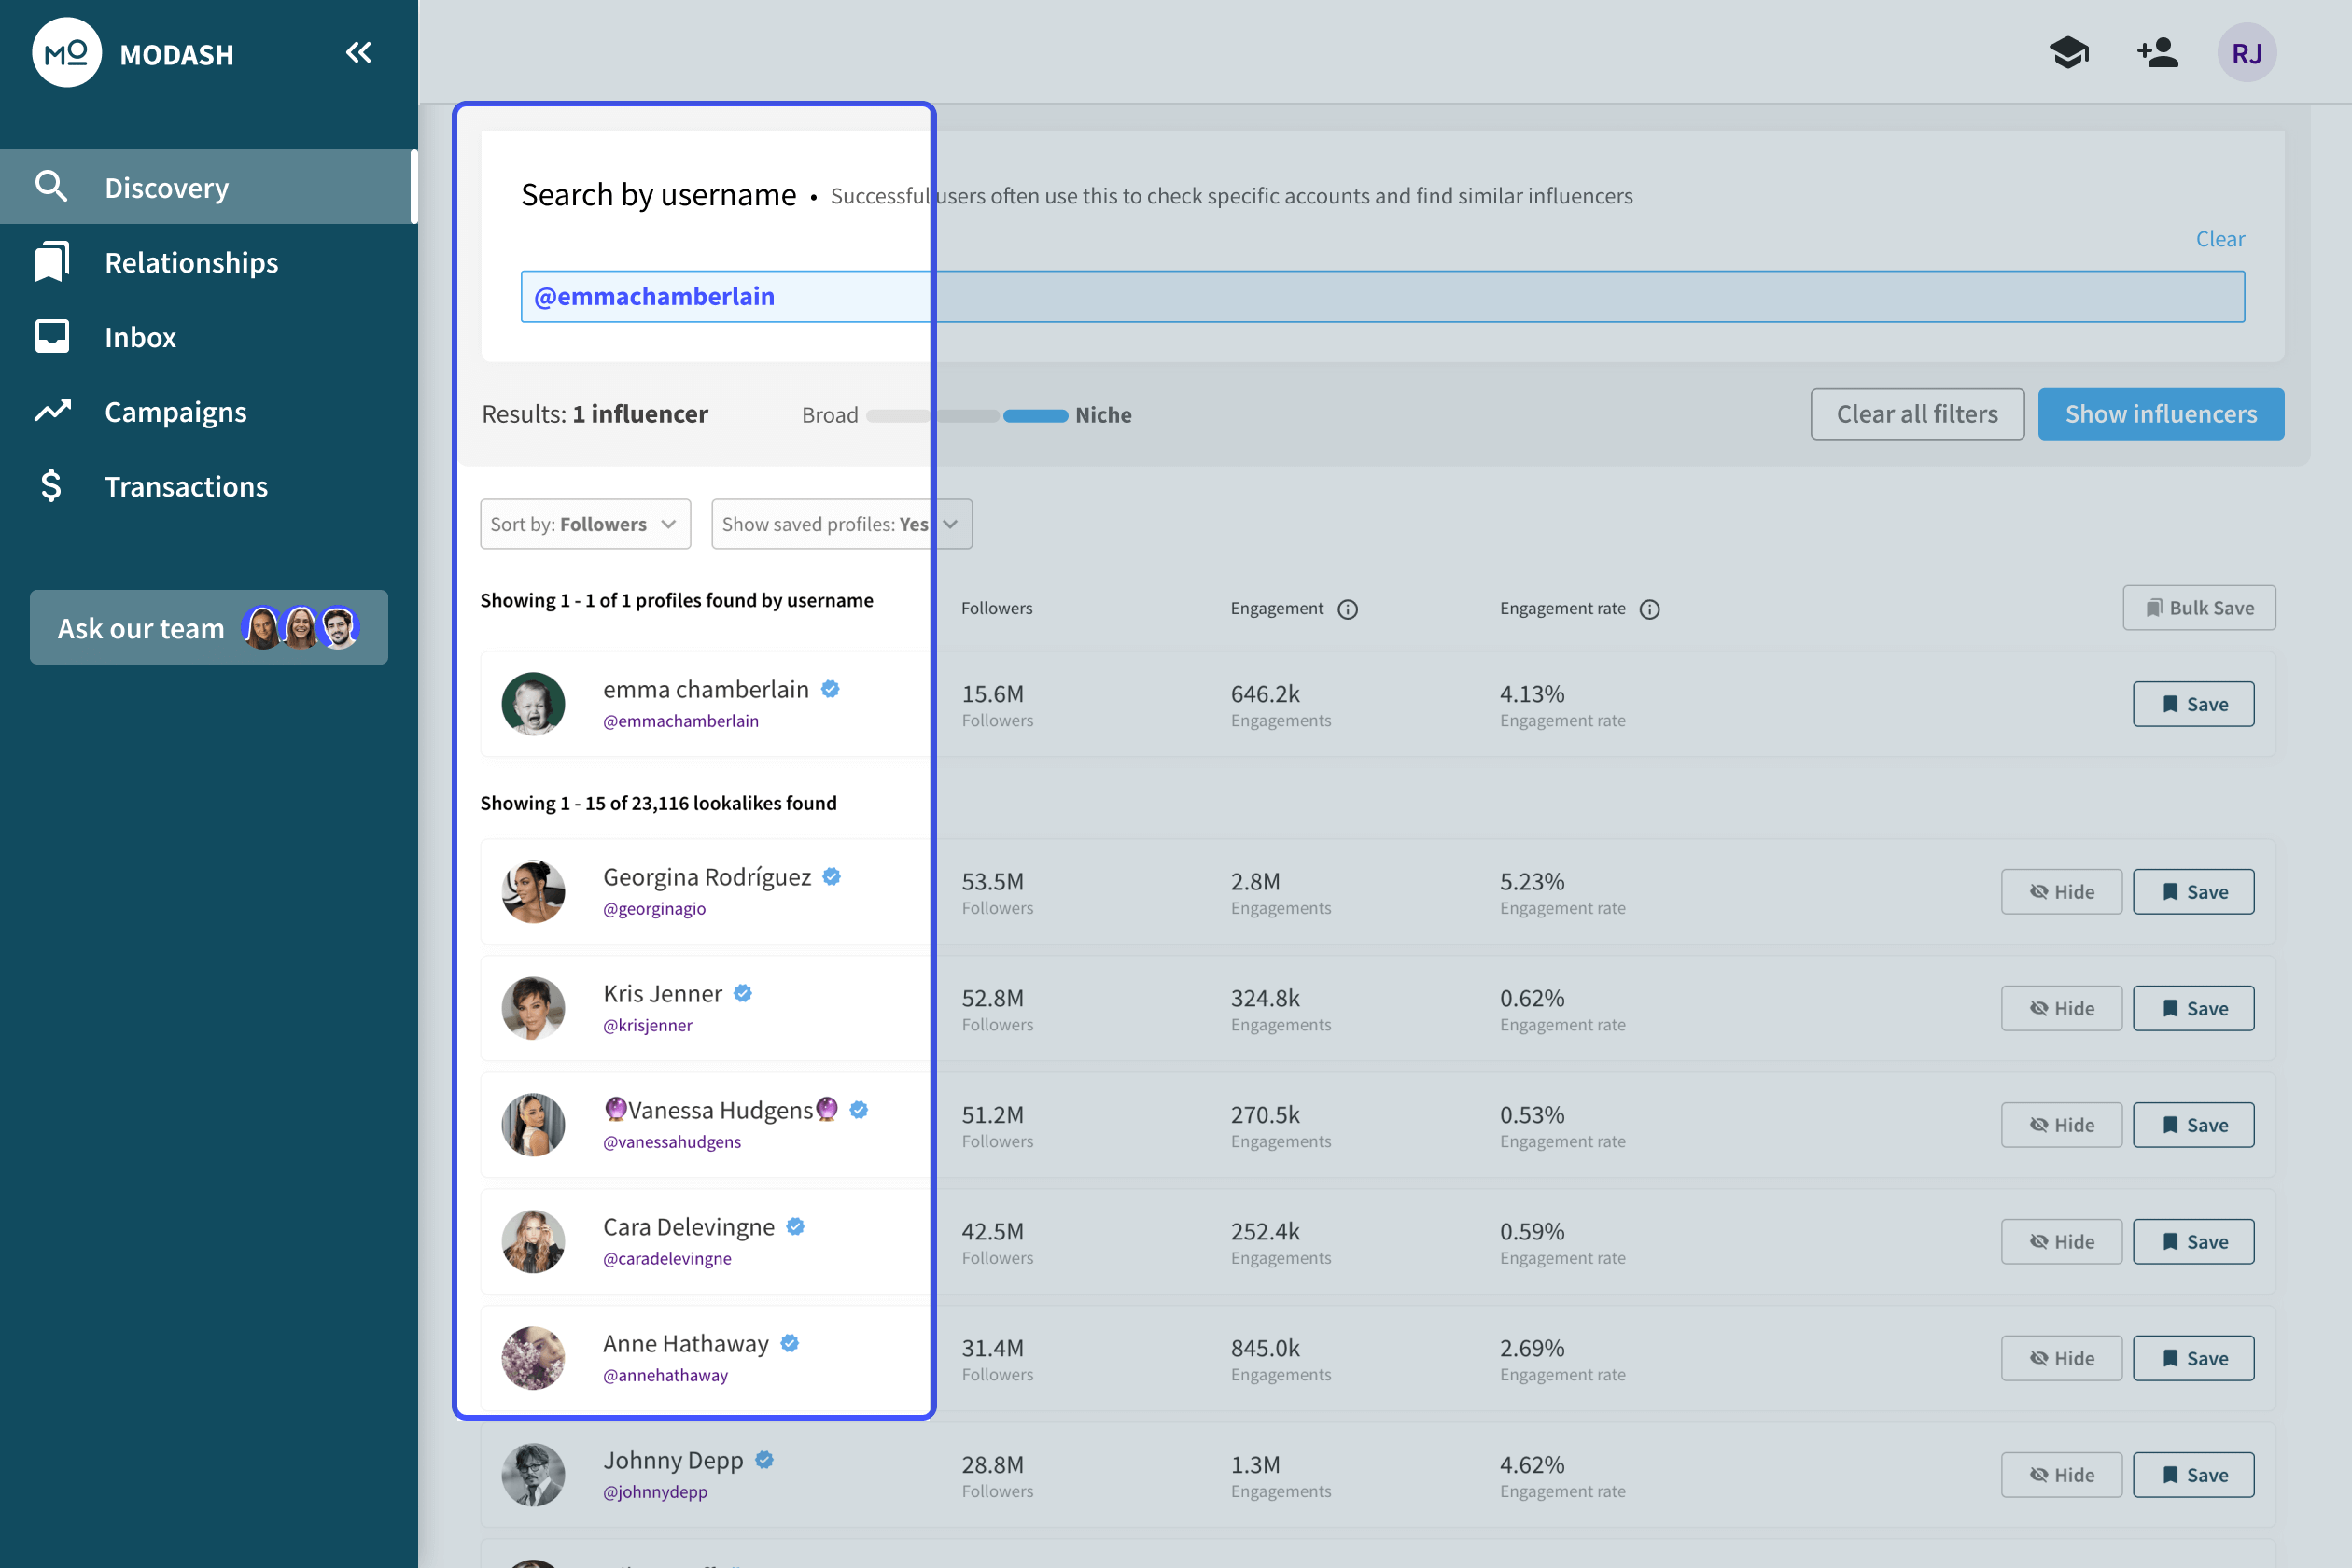Select the Relationships sidebar icon
This screenshot has width=2352, height=1568.
[x=53, y=261]
